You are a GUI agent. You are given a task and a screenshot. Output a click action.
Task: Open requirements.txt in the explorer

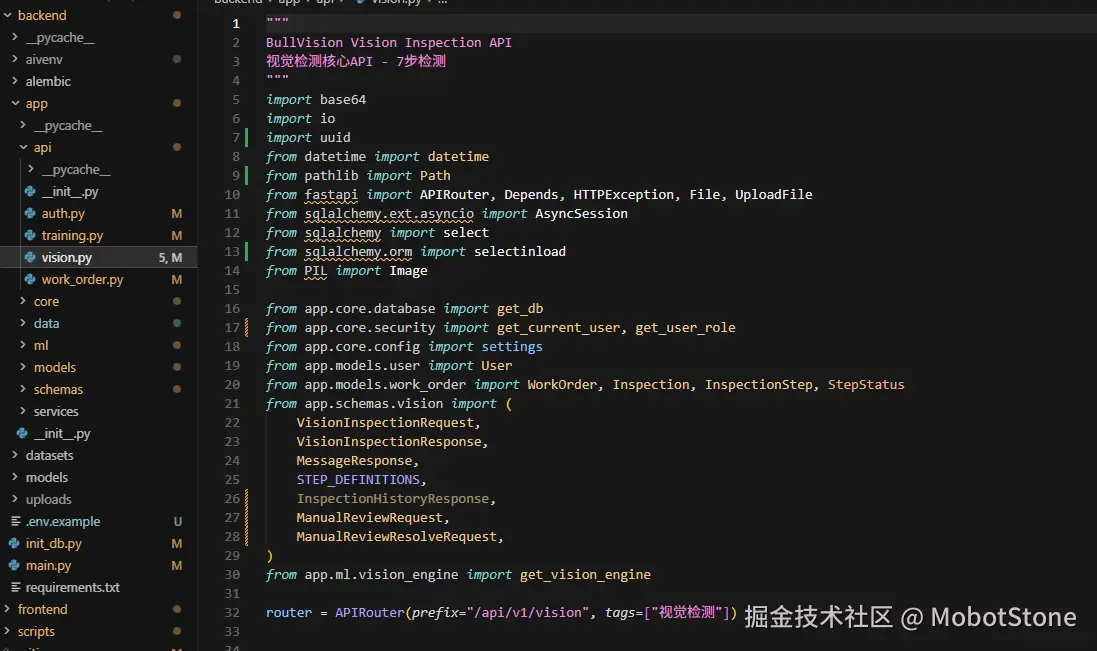tap(73, 587)
